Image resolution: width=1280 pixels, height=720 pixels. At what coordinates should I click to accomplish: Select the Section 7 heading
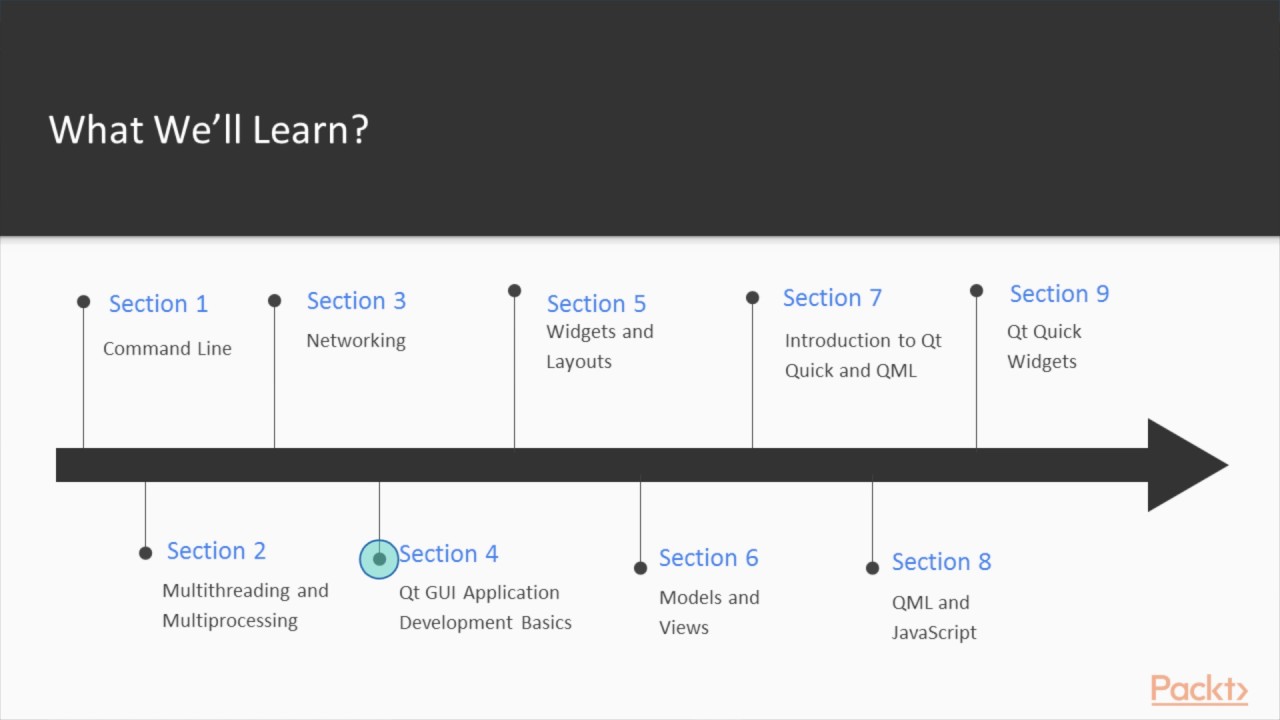coord(832,298)
